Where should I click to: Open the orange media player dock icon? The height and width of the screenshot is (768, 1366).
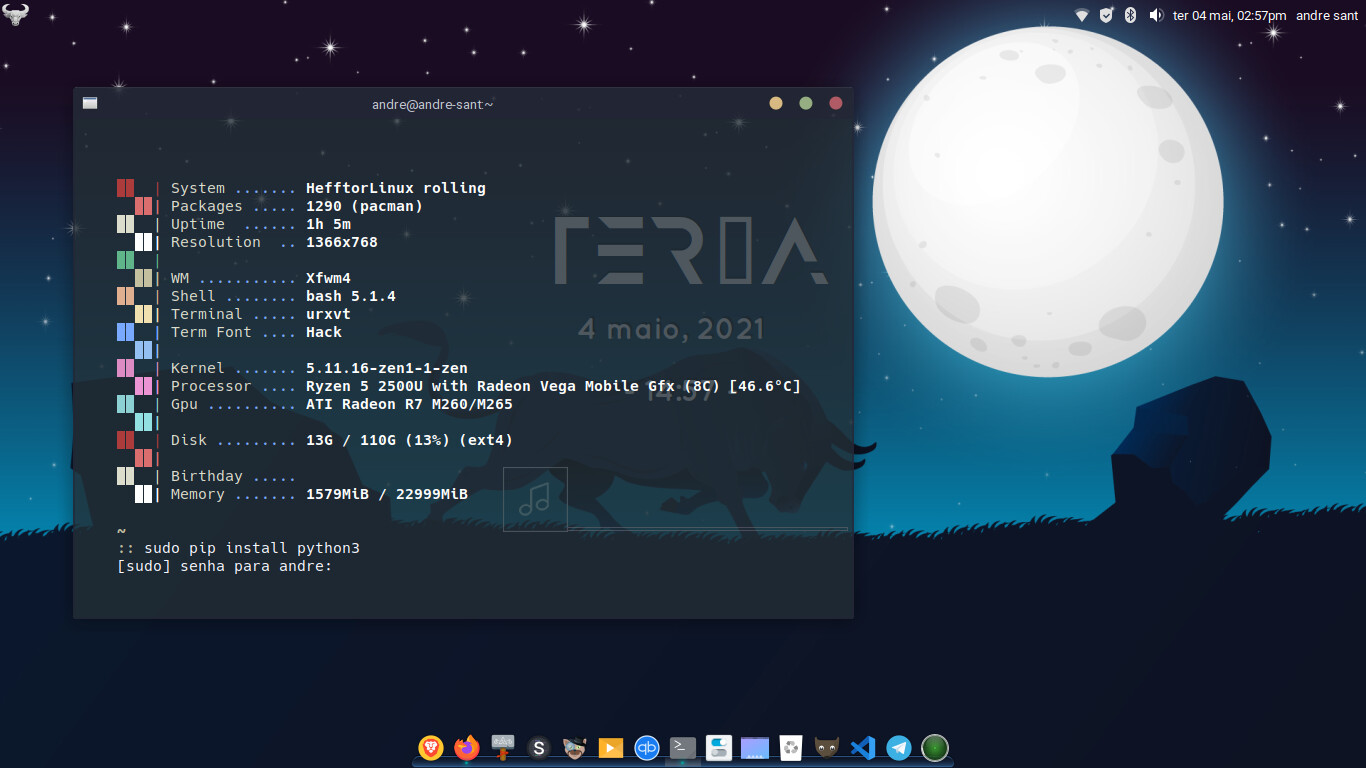(611, 747)
